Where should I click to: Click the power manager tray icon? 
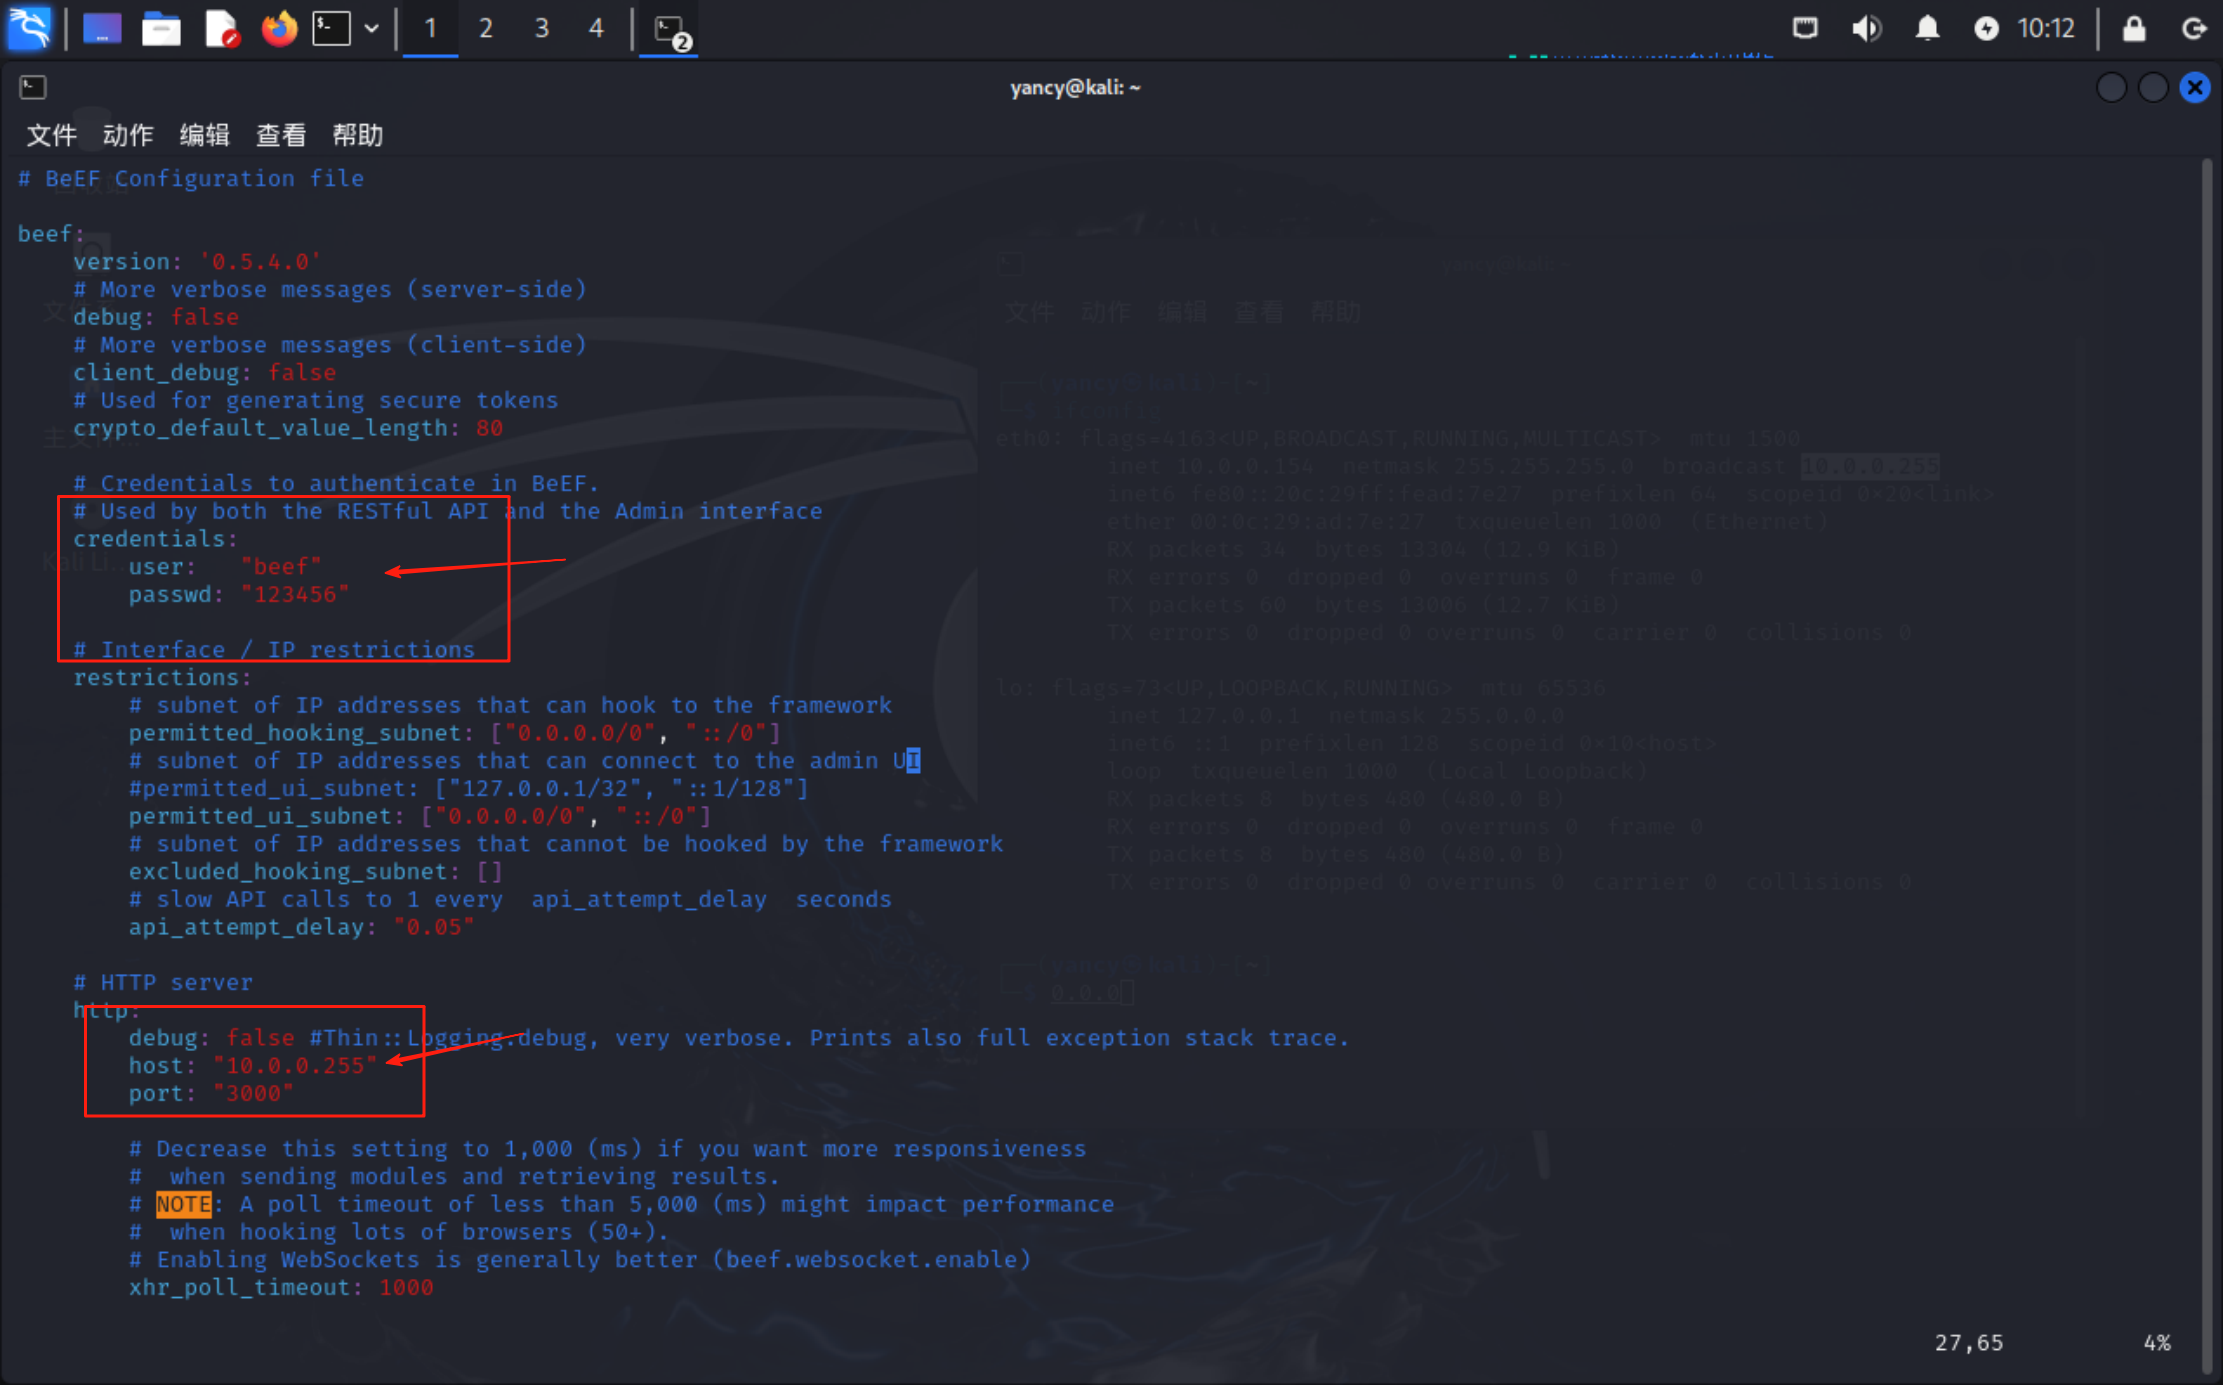[1986, 28]
